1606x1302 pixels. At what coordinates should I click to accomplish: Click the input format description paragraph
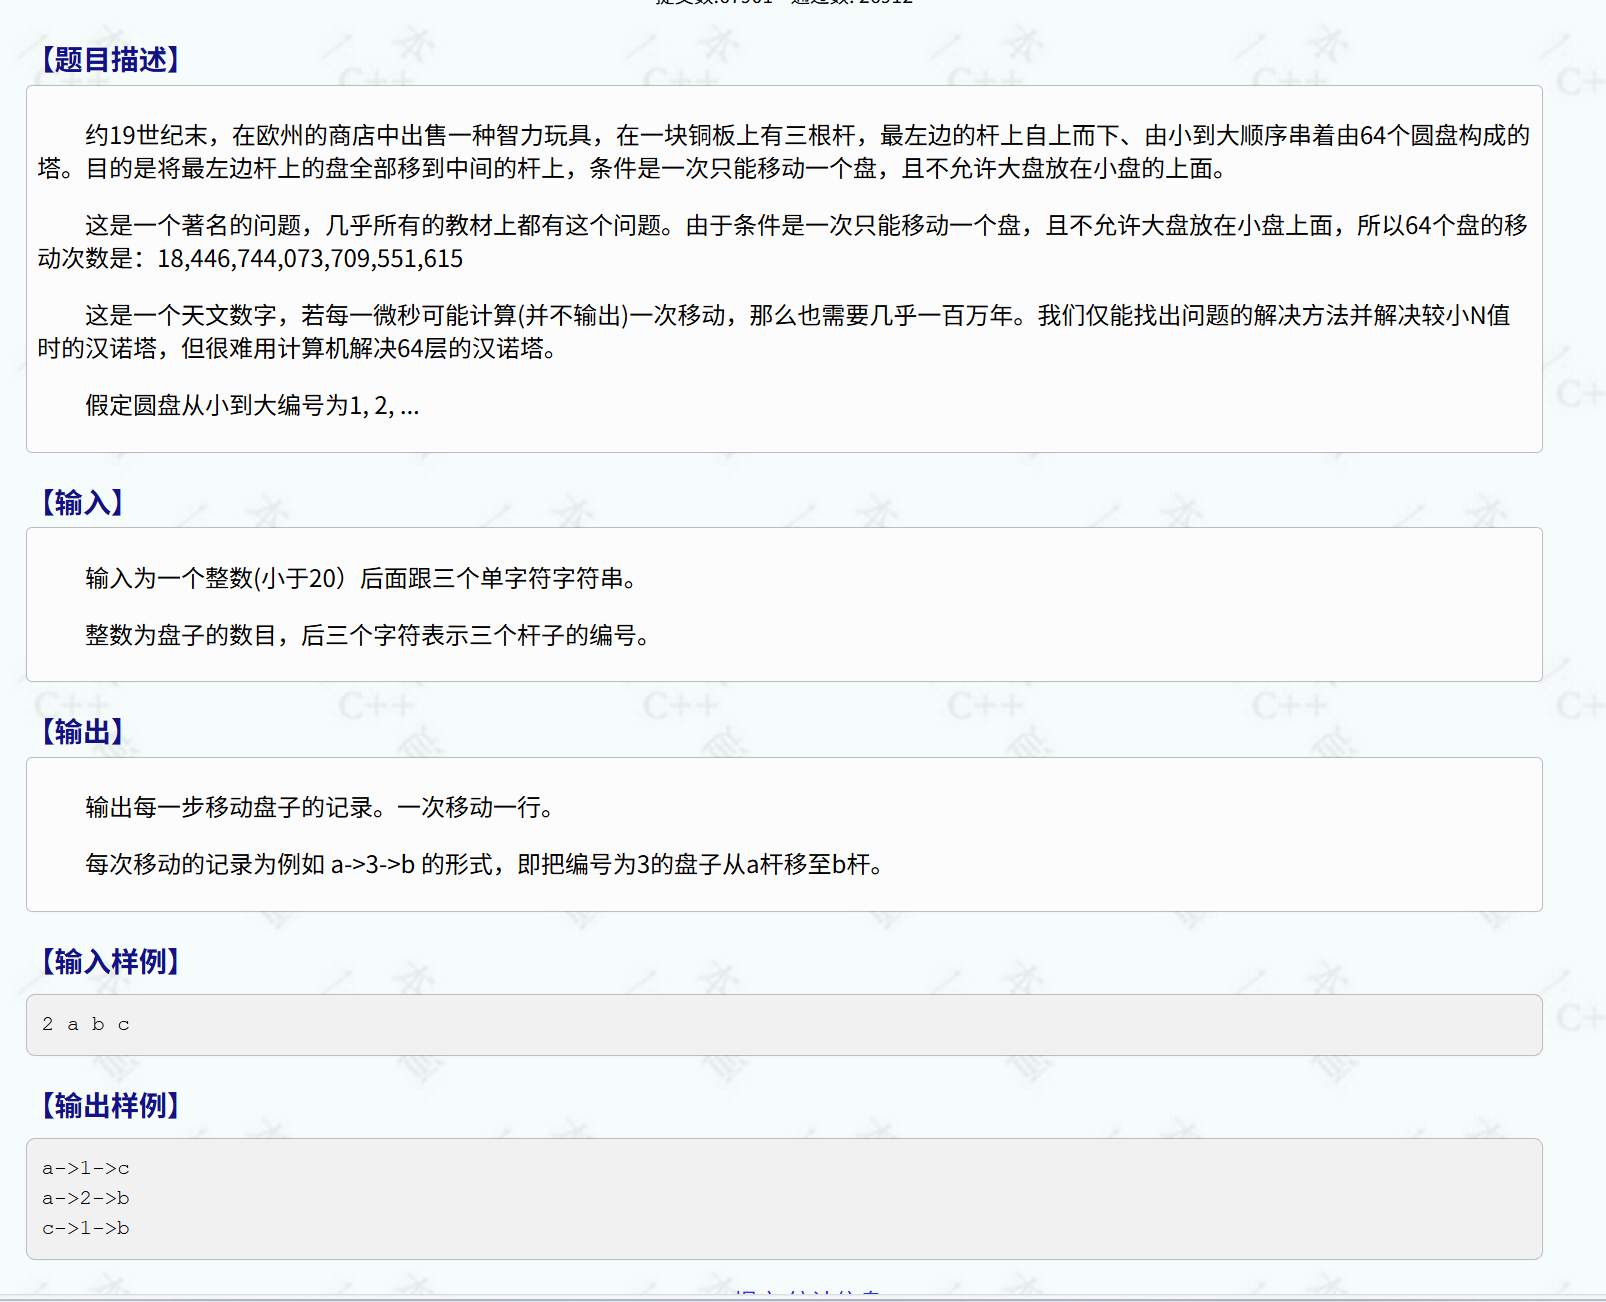point(360,578)
